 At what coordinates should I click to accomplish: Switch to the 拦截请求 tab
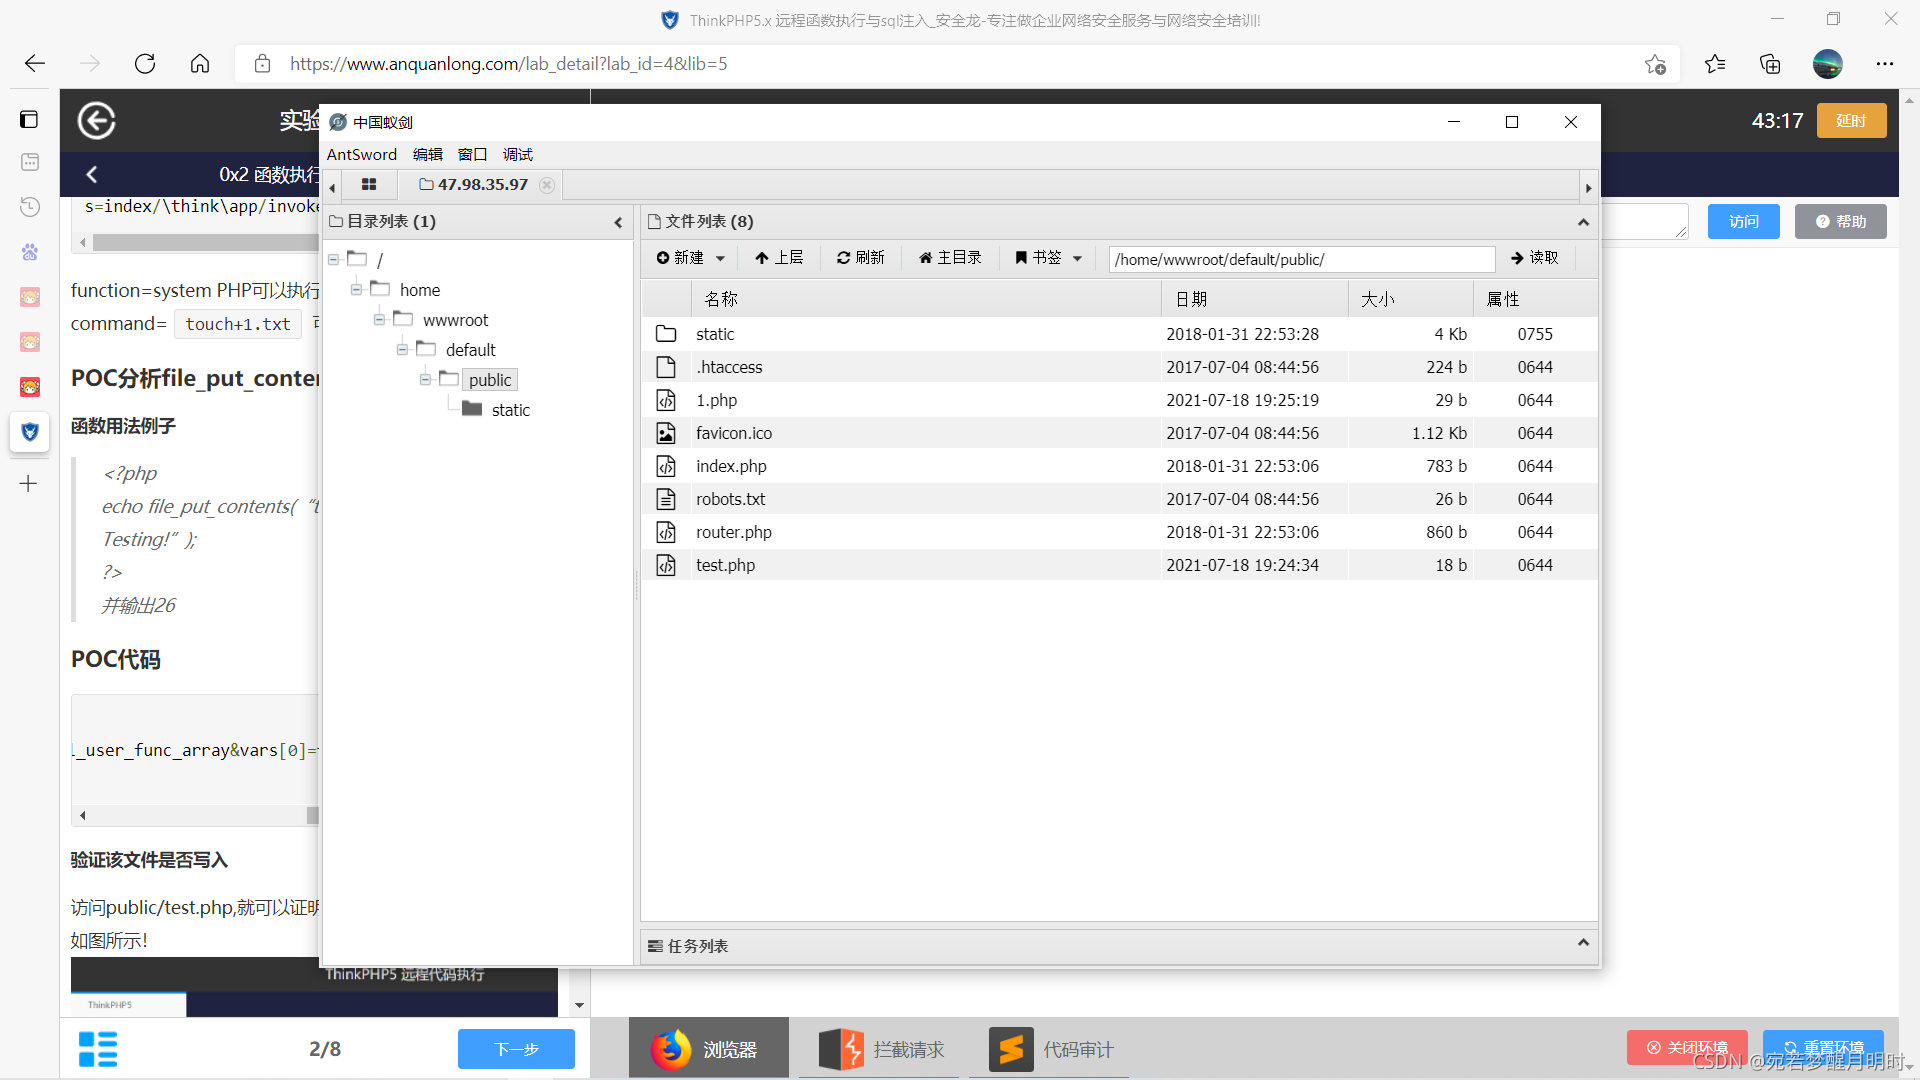click(x=880, y=1049)
